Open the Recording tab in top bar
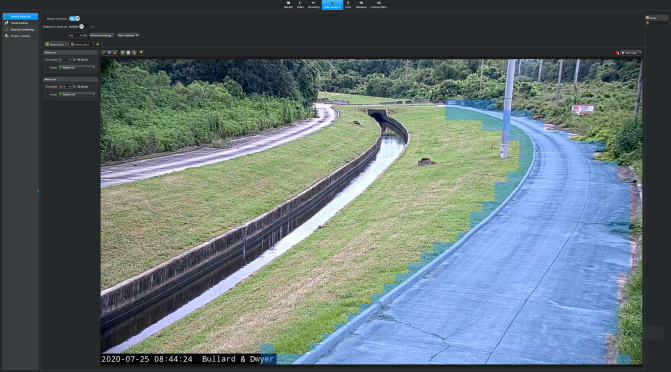The height and width of the screenshot is (372, 671). 314,5
